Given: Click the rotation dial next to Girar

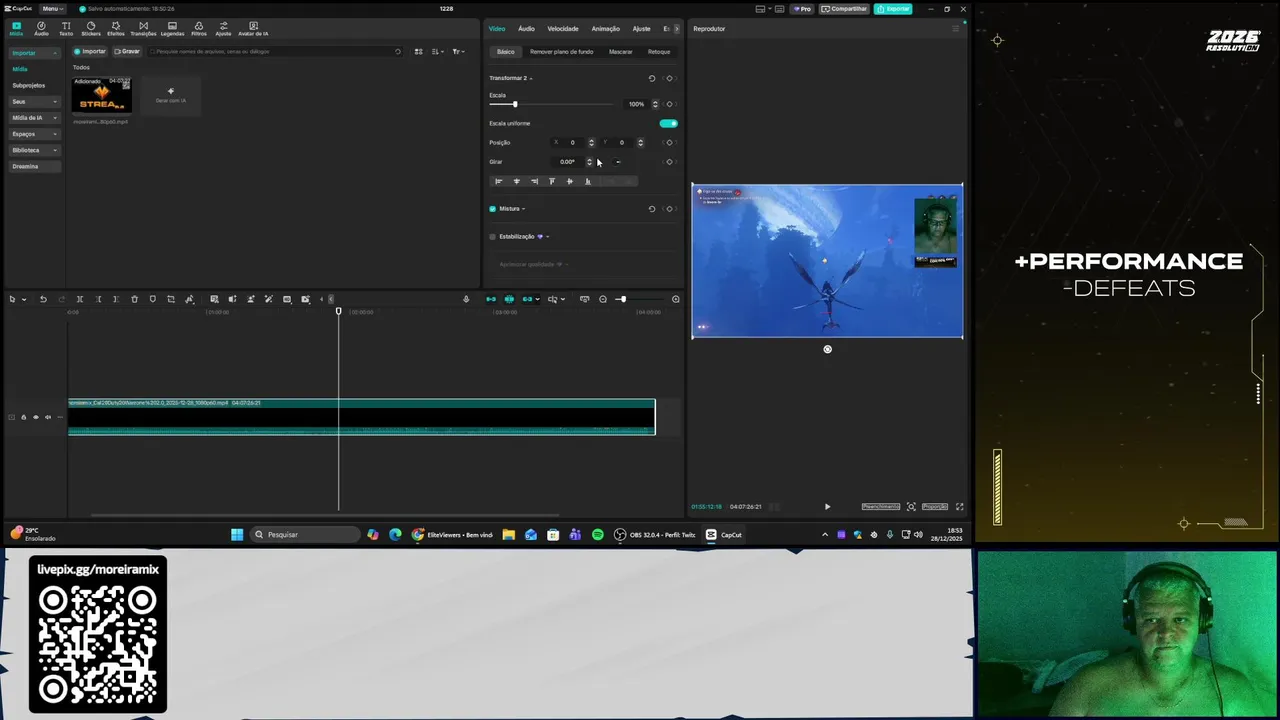Looking at the screenshot, I should click(618, 162).
